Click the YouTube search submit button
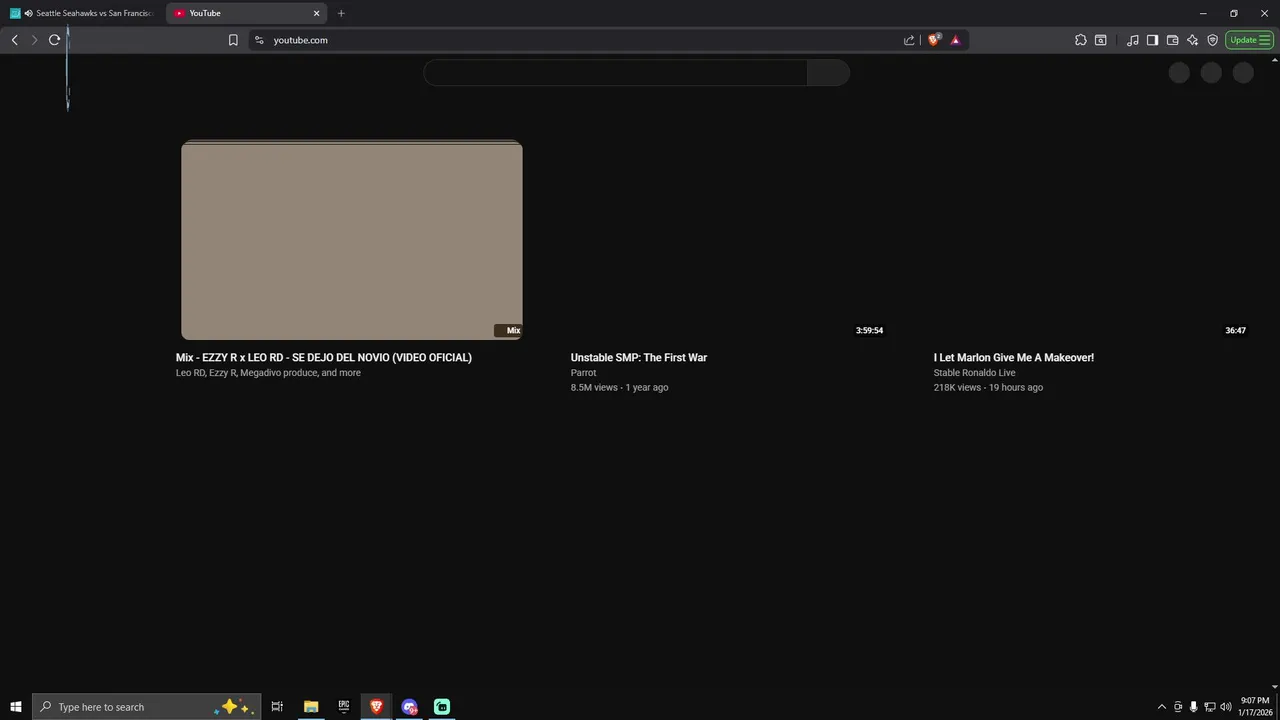1280x720 pixels. (828, 73)
